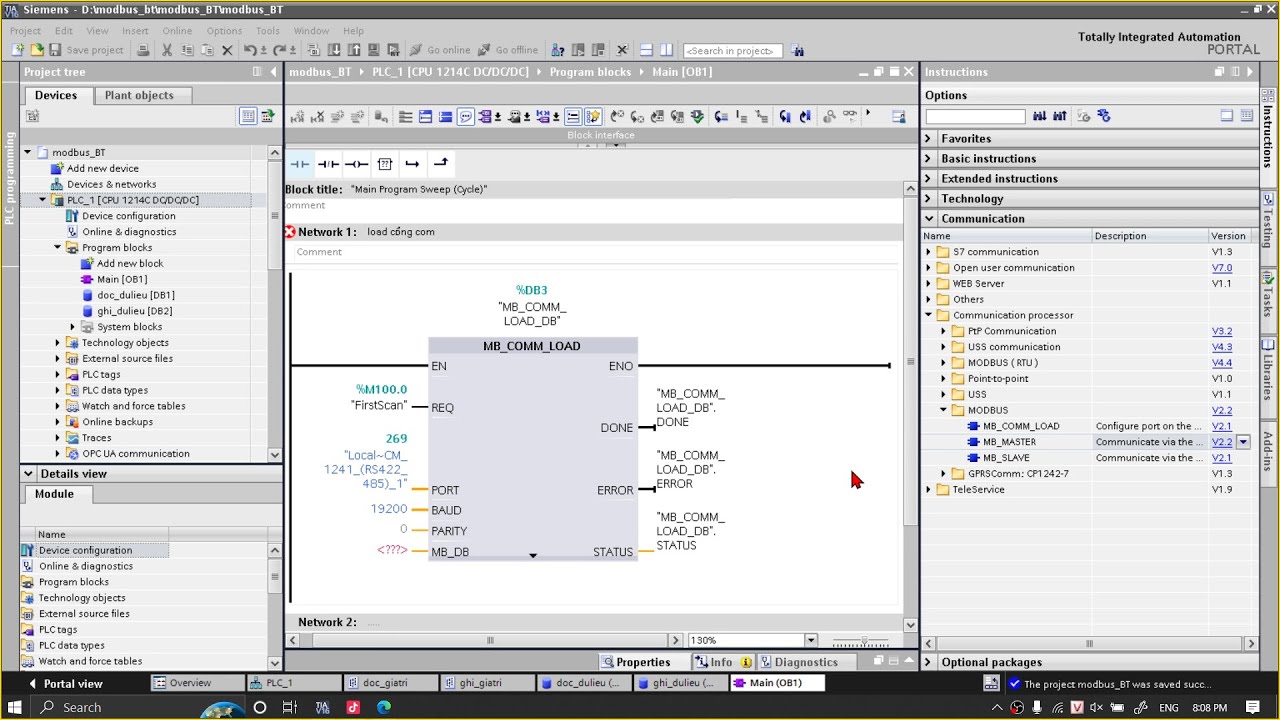The image size is (1280, 720).
Task: Open the Windows Start menu
Action: pos(15,707)
